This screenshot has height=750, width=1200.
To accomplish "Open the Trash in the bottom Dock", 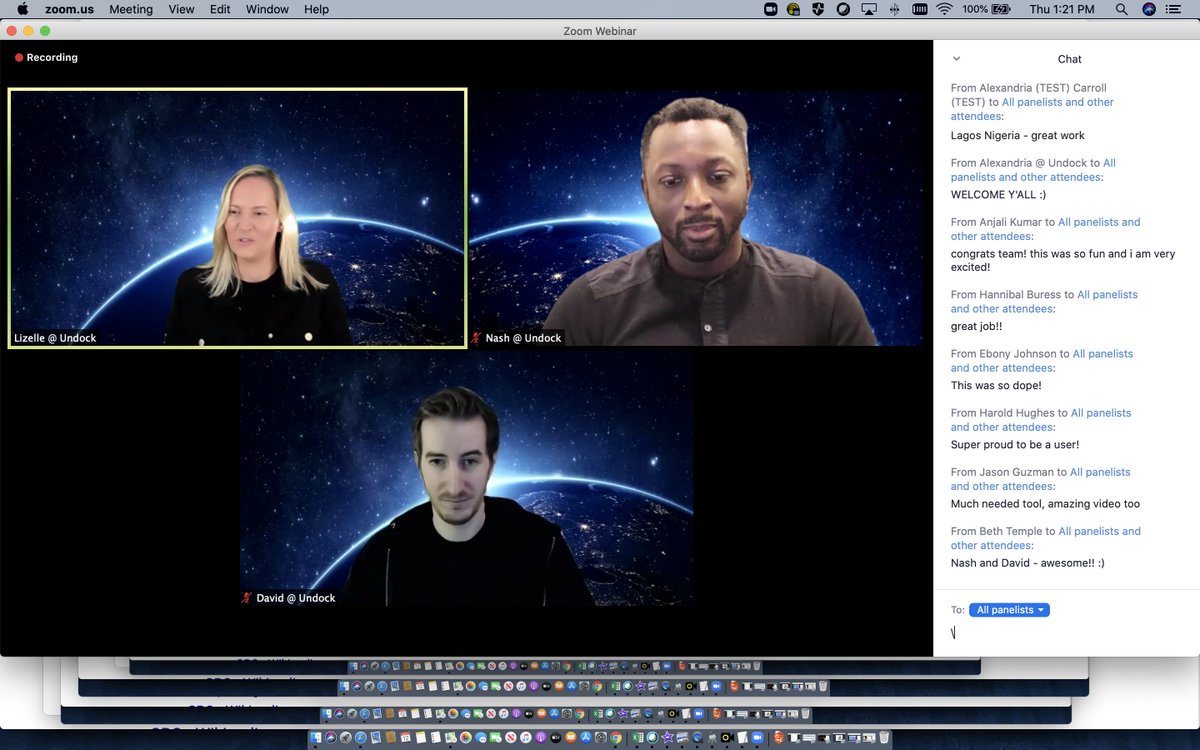I will pyautogui.click(x=884, y=737).
